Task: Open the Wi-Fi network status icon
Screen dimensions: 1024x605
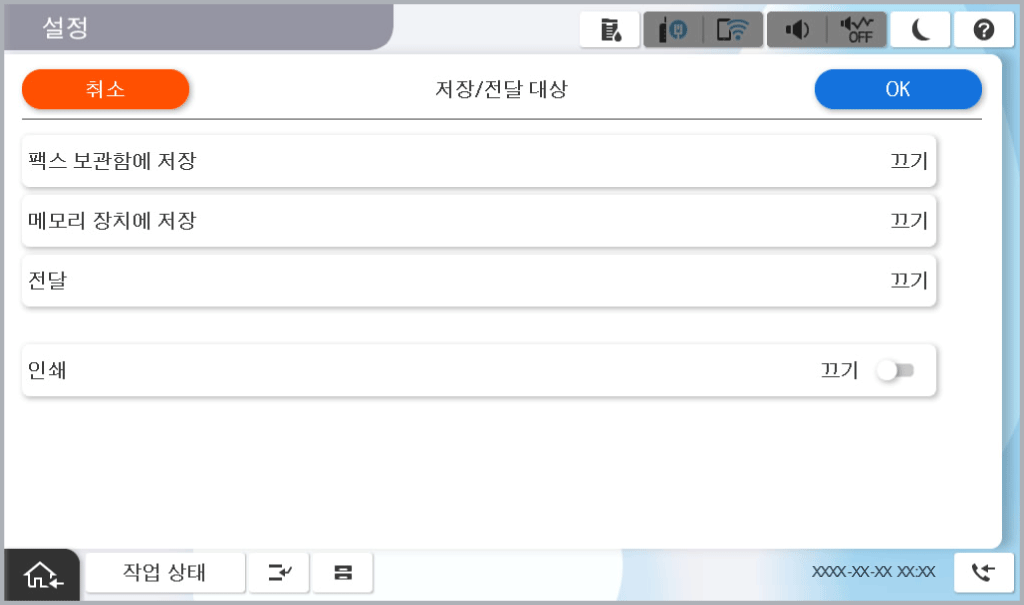Action: pyautogui.click(x=733, y=30)
